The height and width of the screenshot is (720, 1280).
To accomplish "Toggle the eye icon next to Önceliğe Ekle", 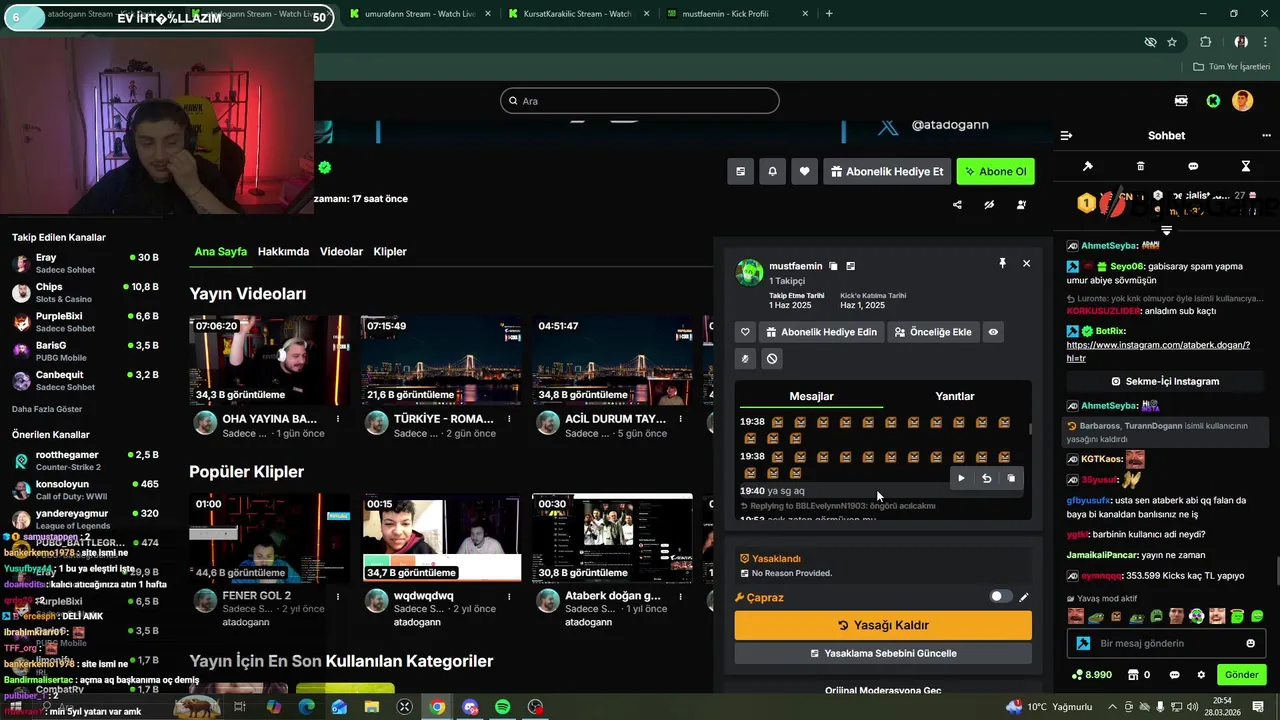I will pos(993,332).
